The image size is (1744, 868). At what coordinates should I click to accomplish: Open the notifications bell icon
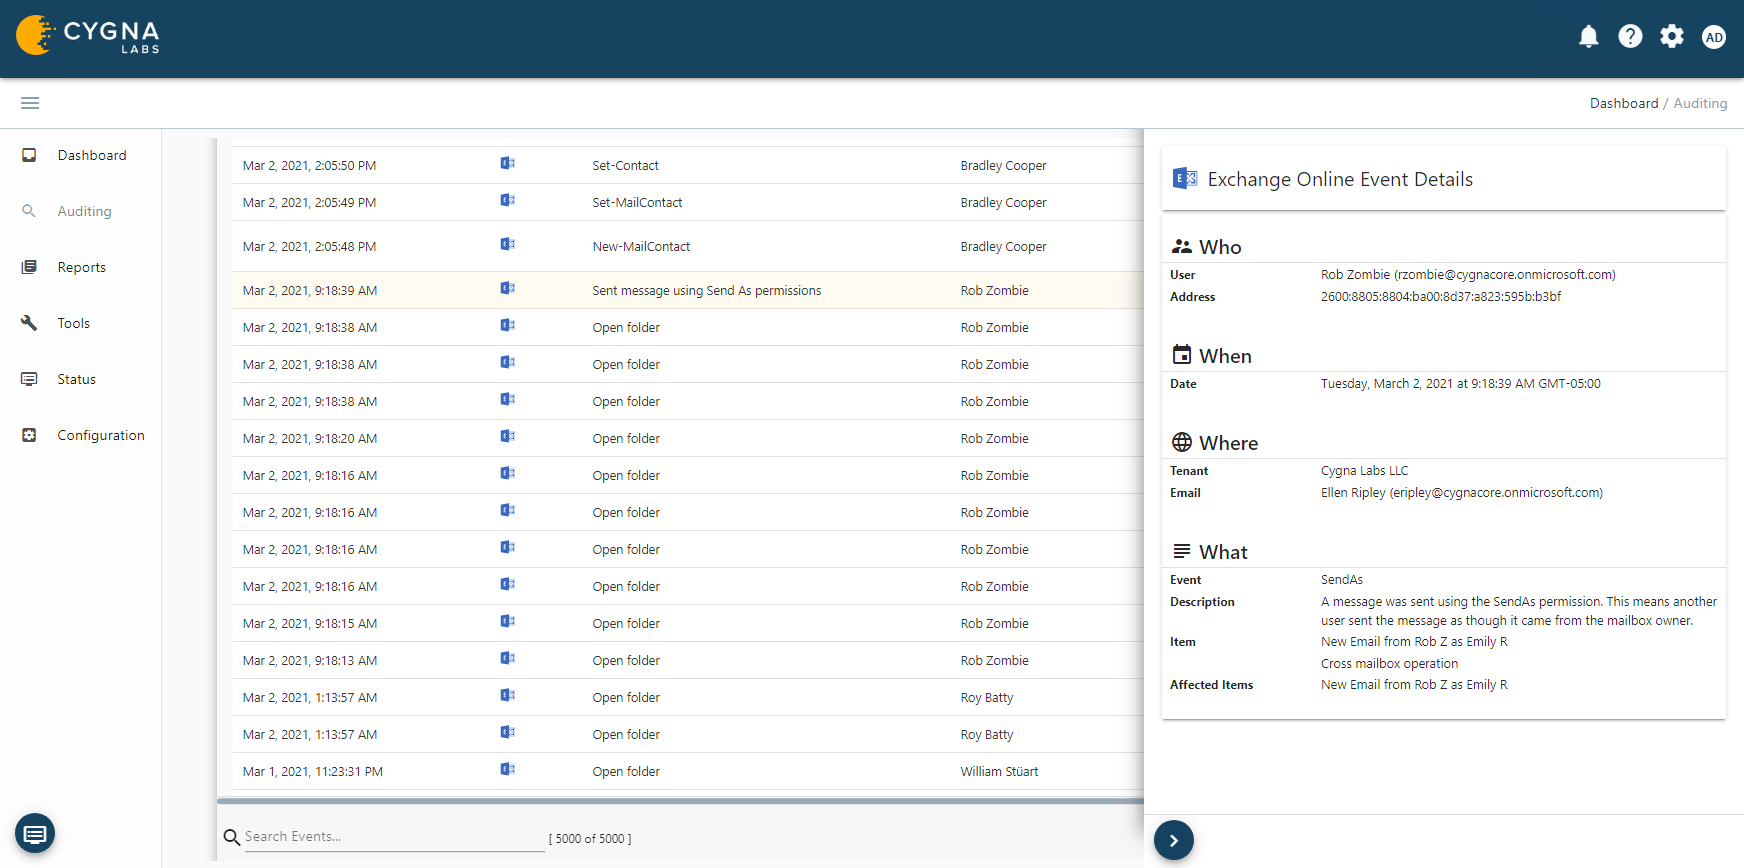click(1588, 37)
